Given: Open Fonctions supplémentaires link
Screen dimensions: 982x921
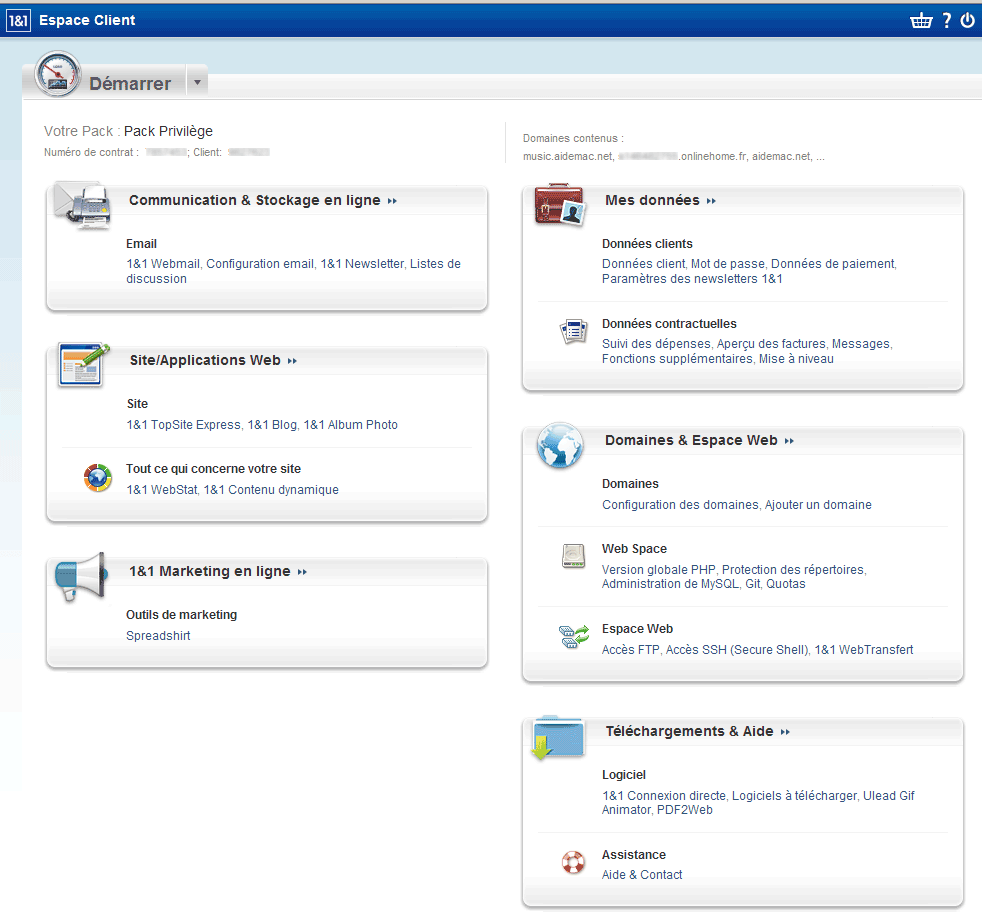Looking at the screenshot, I should coord(677,359).
